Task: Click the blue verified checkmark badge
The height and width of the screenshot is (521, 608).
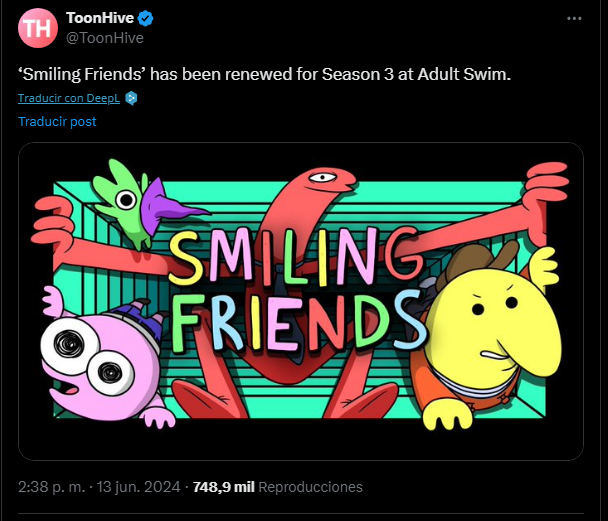Action: click(x=144, y=19)
